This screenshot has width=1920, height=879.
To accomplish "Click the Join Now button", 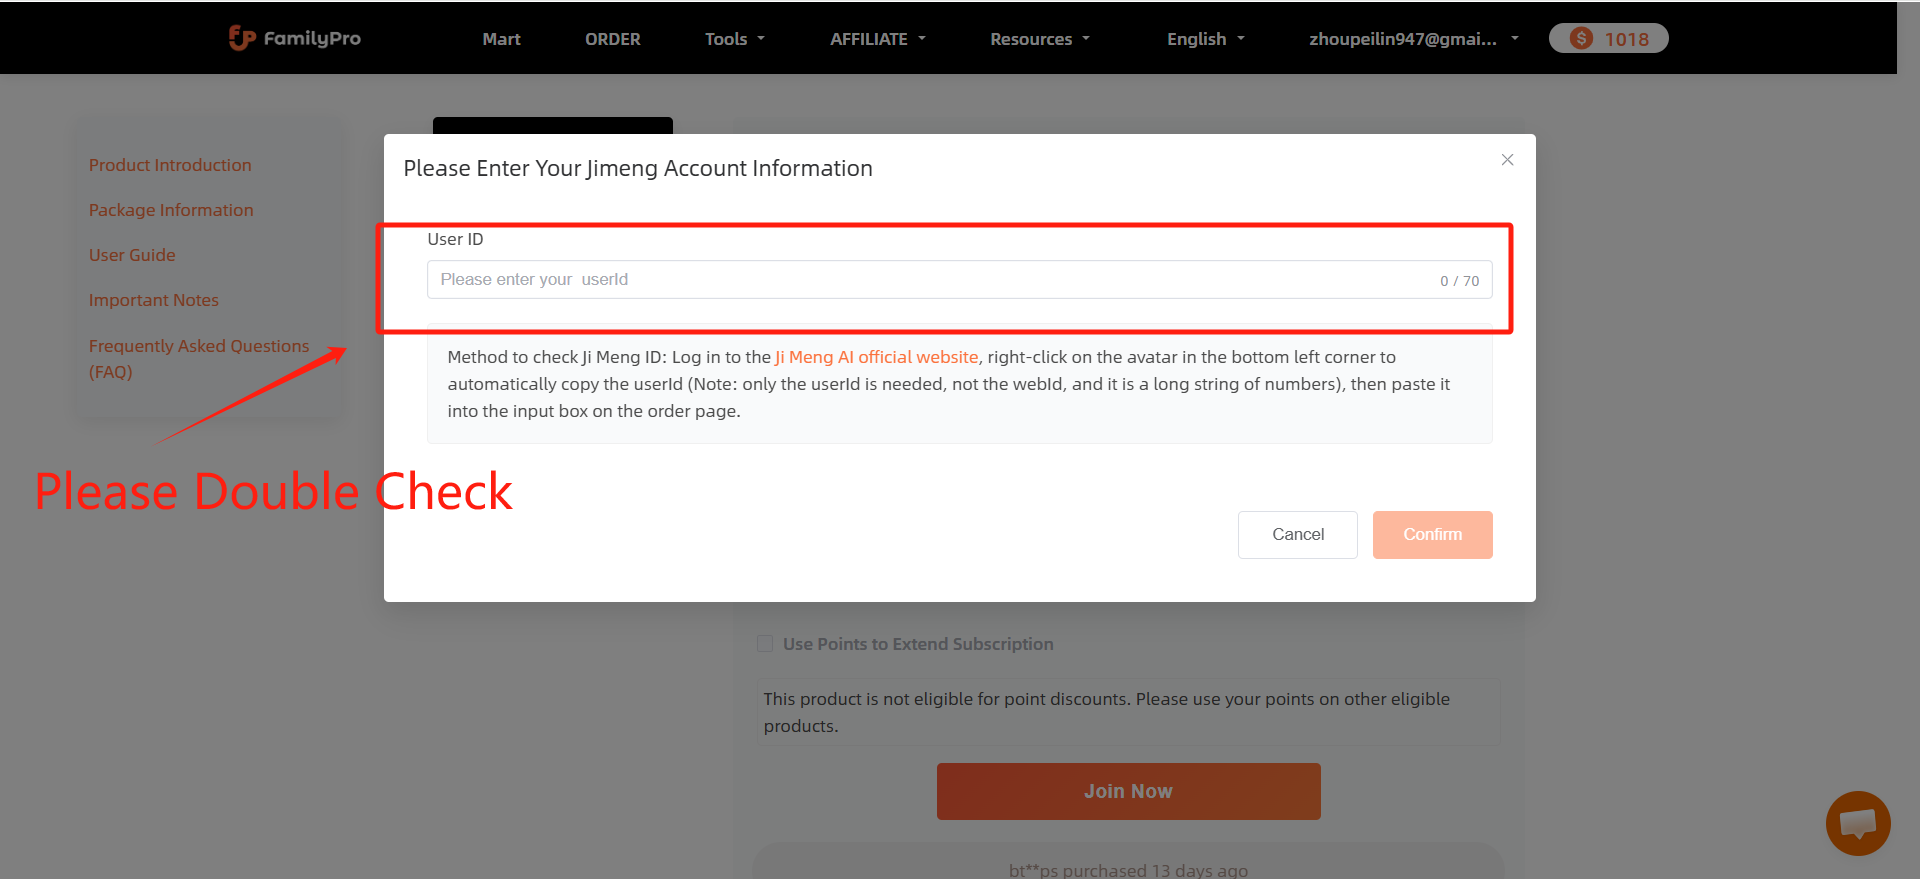I will coord(1128,791).
